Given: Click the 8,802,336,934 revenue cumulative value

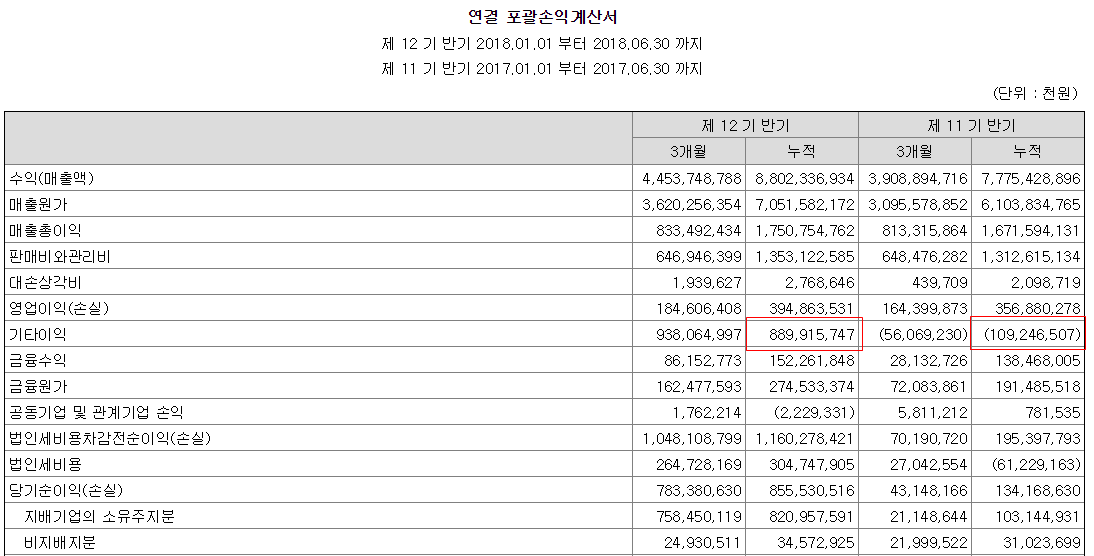Looking at the screenshot, I should (804, 179).
